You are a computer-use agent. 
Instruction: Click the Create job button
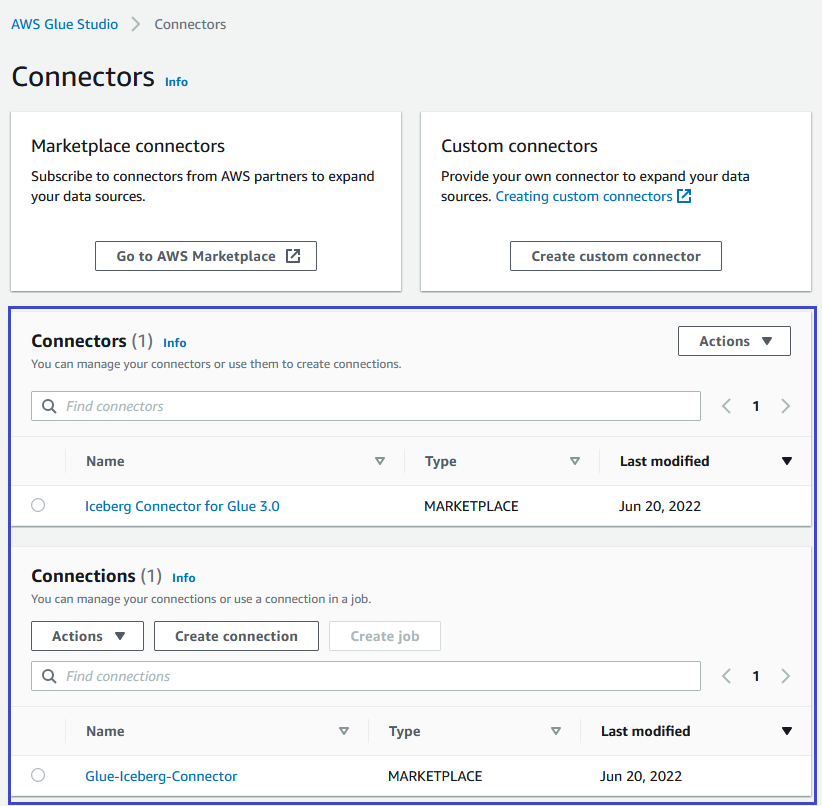pos(384,636)
